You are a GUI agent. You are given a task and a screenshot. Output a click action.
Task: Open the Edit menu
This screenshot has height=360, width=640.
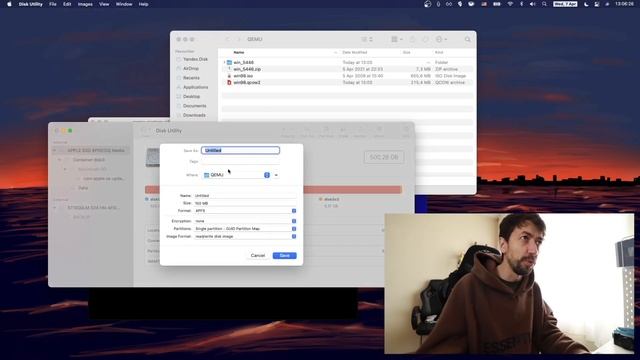click(x=67, y=4)
